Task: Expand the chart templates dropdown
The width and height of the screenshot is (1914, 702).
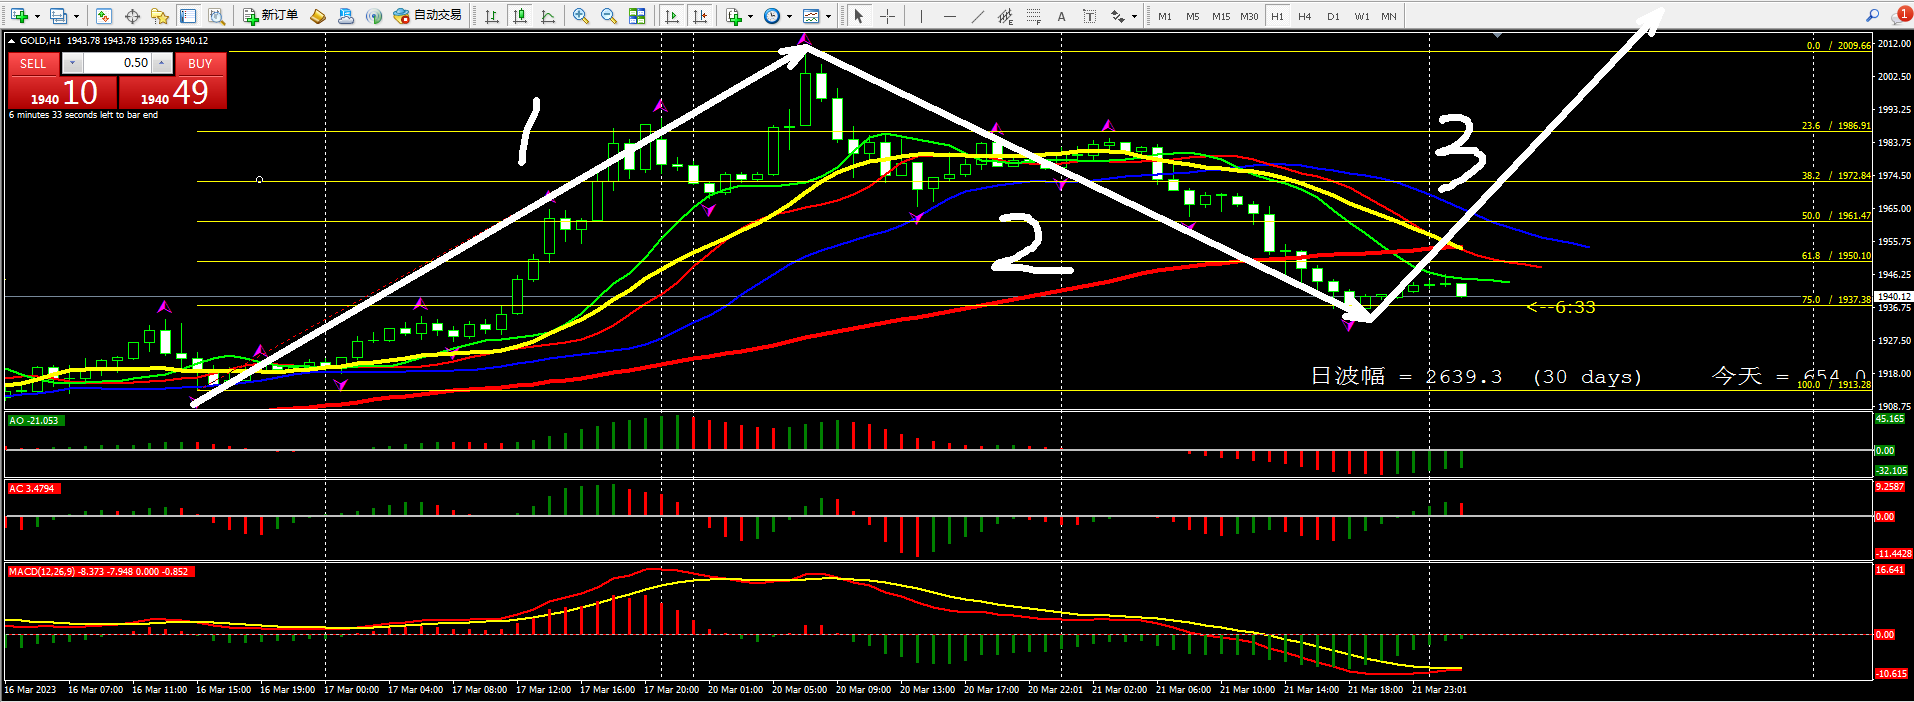Action: (x=828, y=16)
